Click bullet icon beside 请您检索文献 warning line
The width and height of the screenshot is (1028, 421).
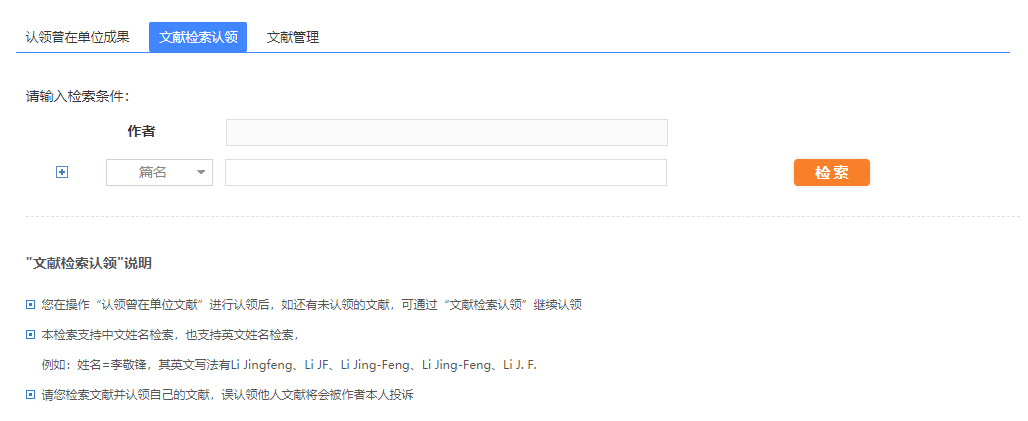pos(31,395)
